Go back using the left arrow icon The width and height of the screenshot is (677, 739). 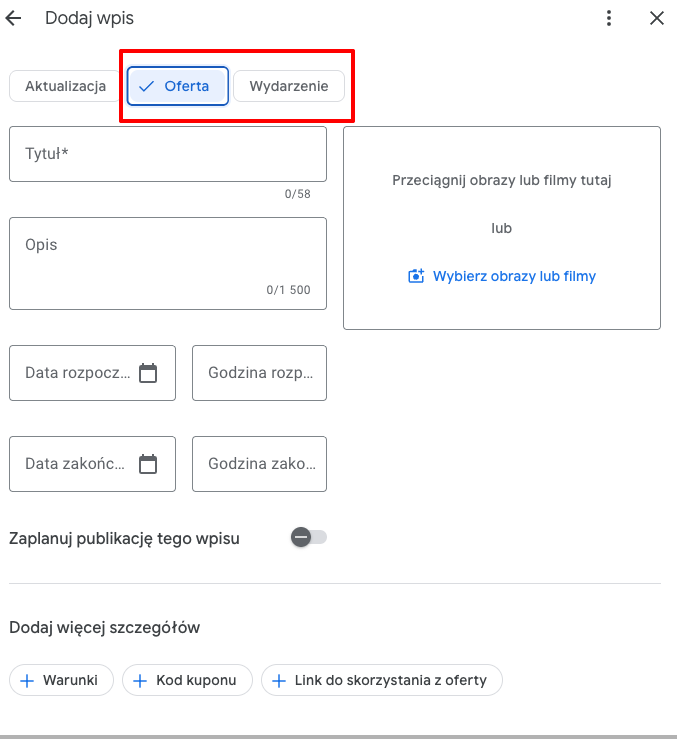(14, 18)
